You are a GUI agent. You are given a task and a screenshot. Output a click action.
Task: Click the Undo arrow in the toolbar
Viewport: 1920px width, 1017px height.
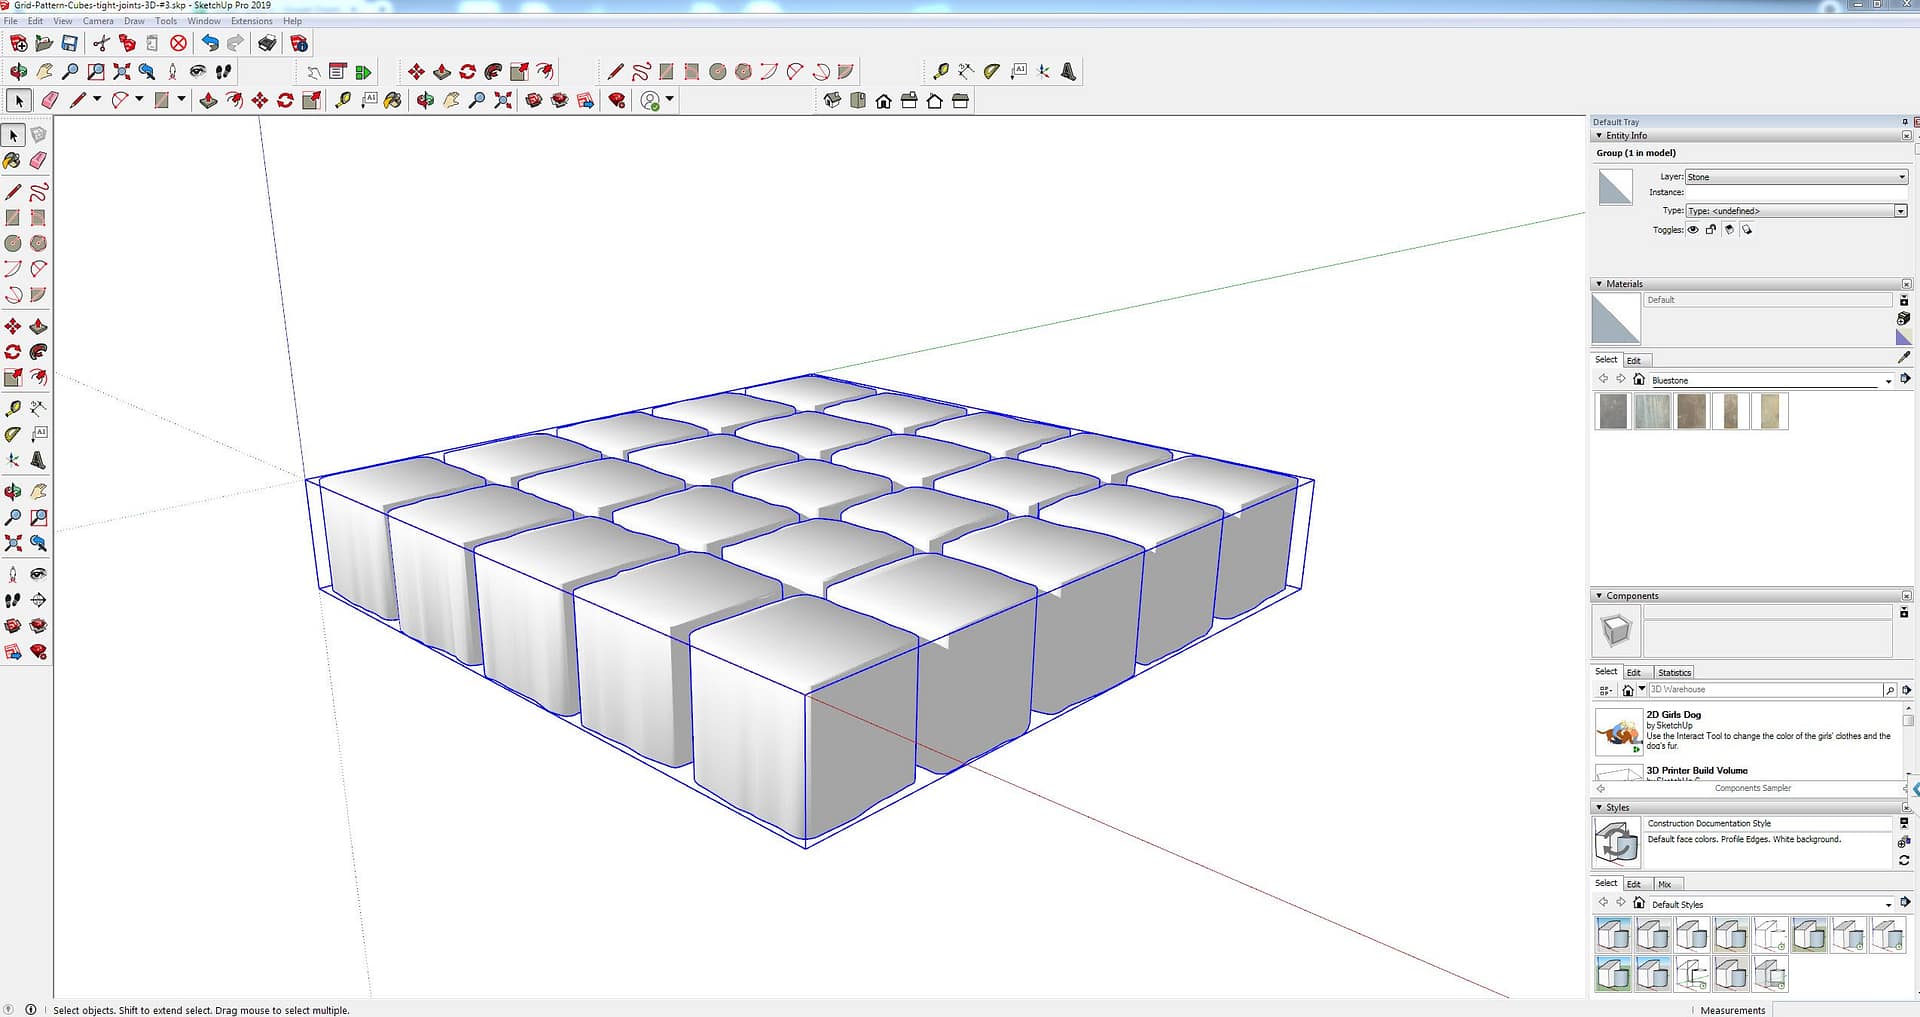(x=209, y=43)
